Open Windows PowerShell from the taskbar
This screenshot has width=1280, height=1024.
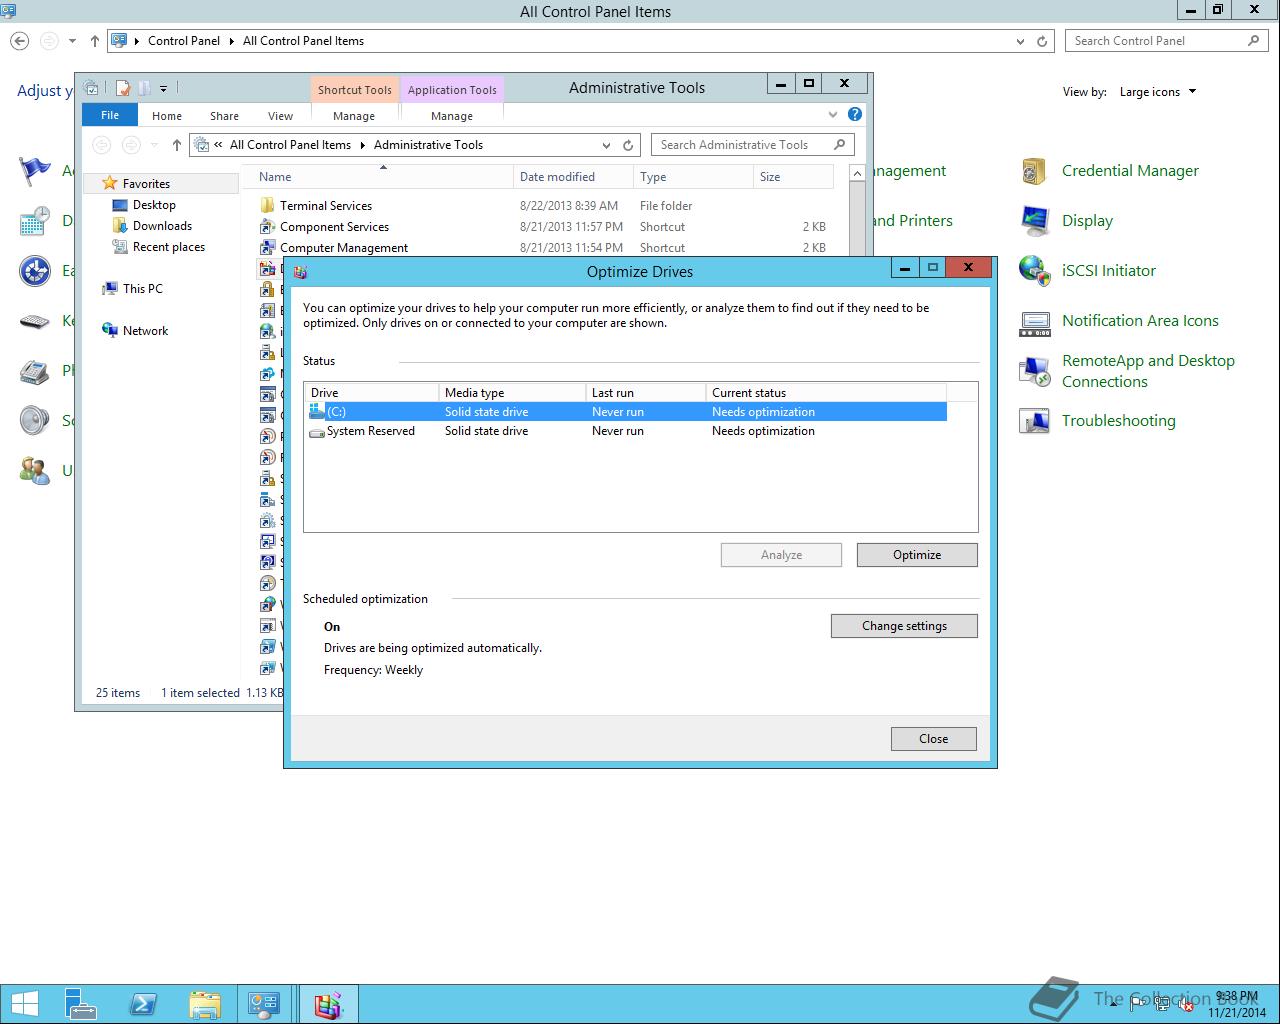(143, 1004)
